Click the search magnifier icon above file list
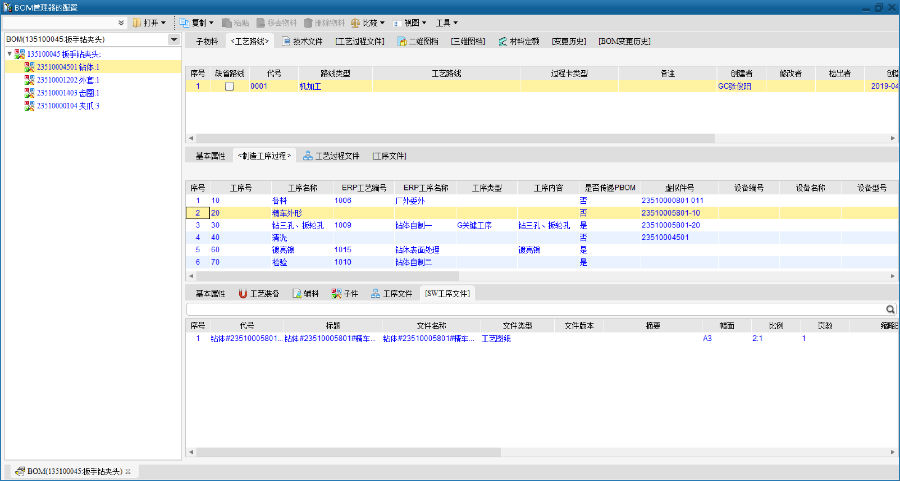Viewport: 900px width, 481px height. click(891, 310)
